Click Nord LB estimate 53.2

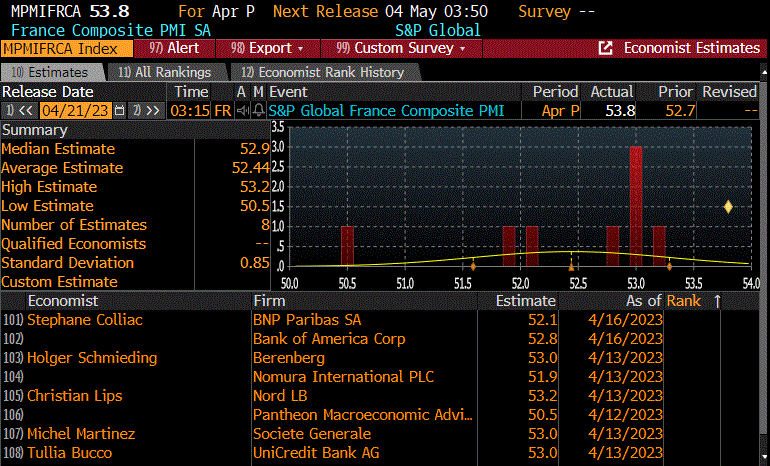click(x=542, y=396)
